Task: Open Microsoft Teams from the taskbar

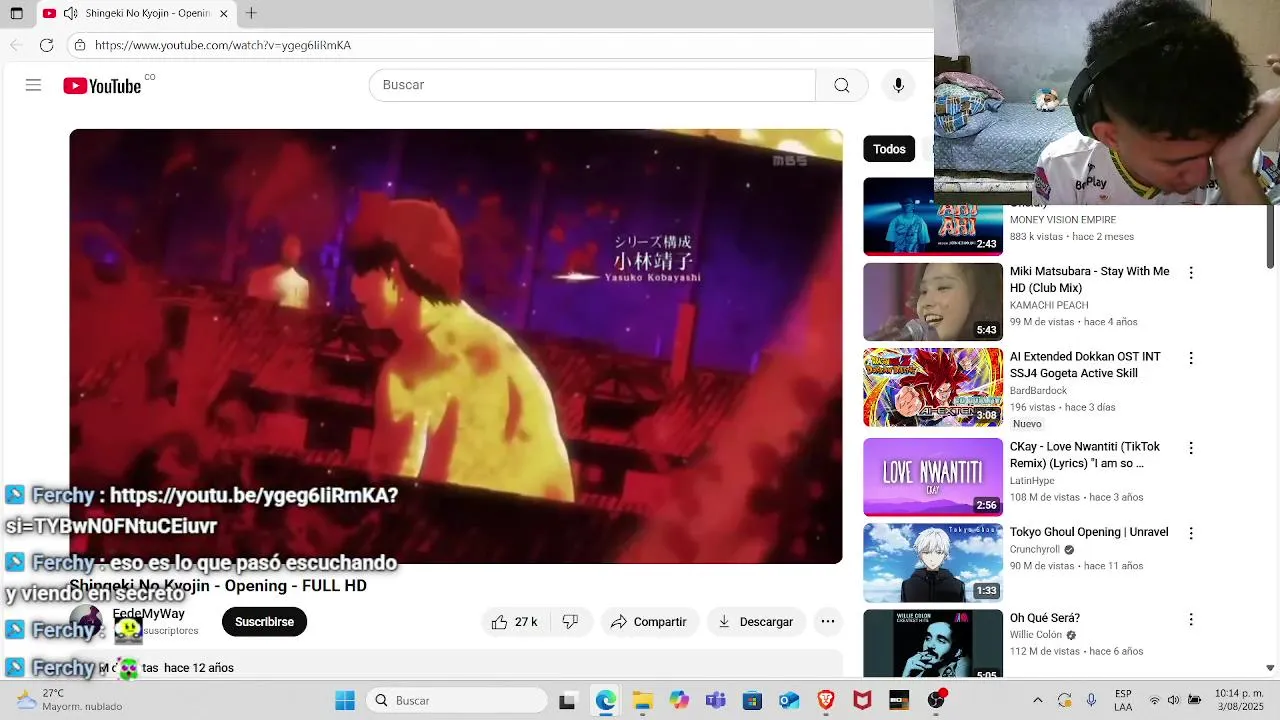Action: 715,701
